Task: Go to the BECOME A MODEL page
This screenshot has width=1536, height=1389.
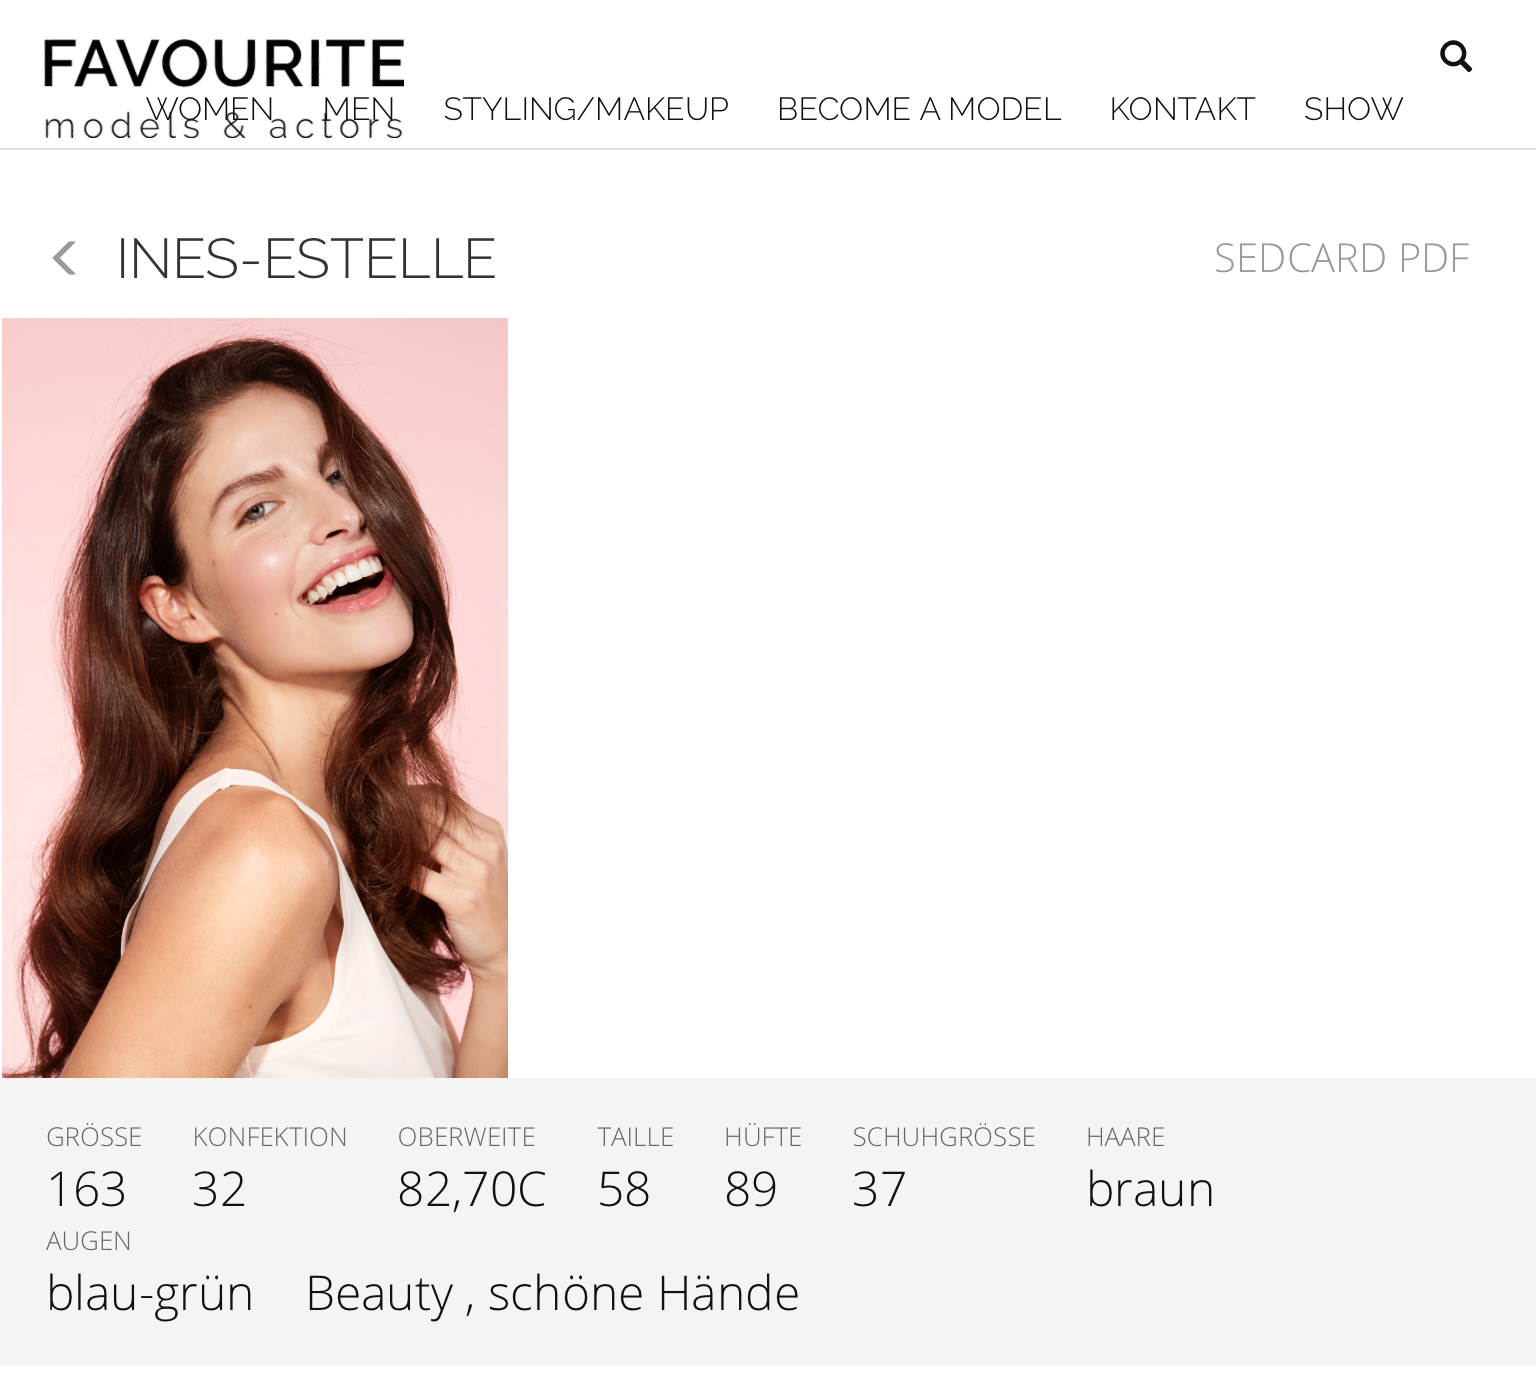Action: coord(919,109)
